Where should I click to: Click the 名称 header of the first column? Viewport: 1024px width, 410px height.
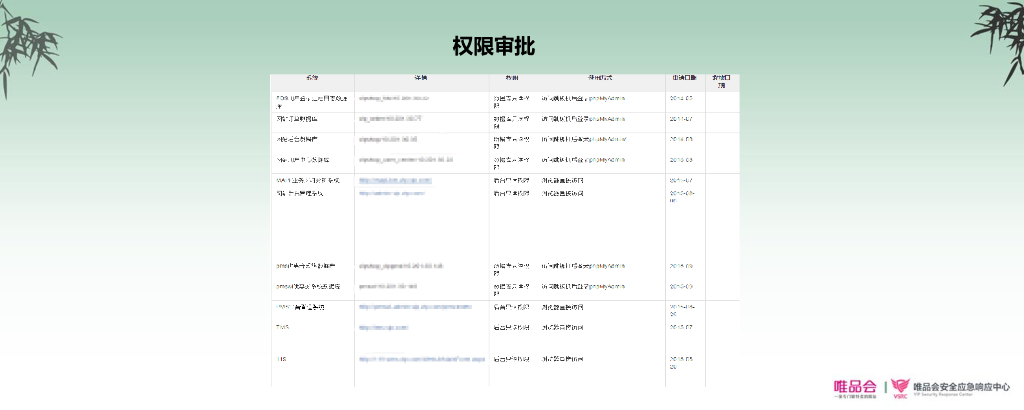[x=312, y=79]
